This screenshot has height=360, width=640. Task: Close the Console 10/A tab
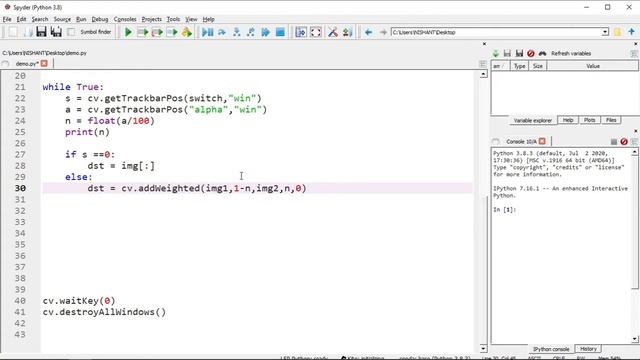[x=542, y=141]
